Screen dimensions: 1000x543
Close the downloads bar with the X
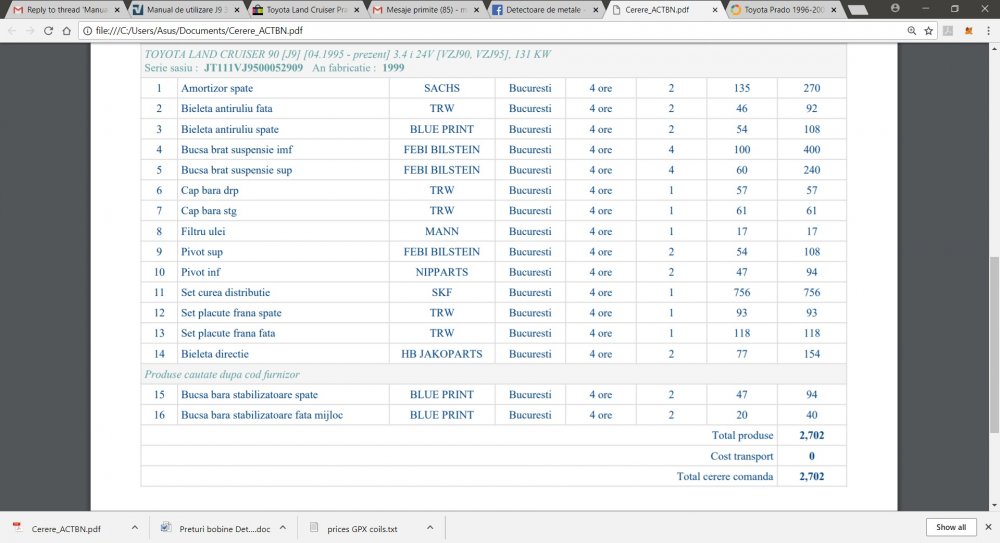[989, 527]
